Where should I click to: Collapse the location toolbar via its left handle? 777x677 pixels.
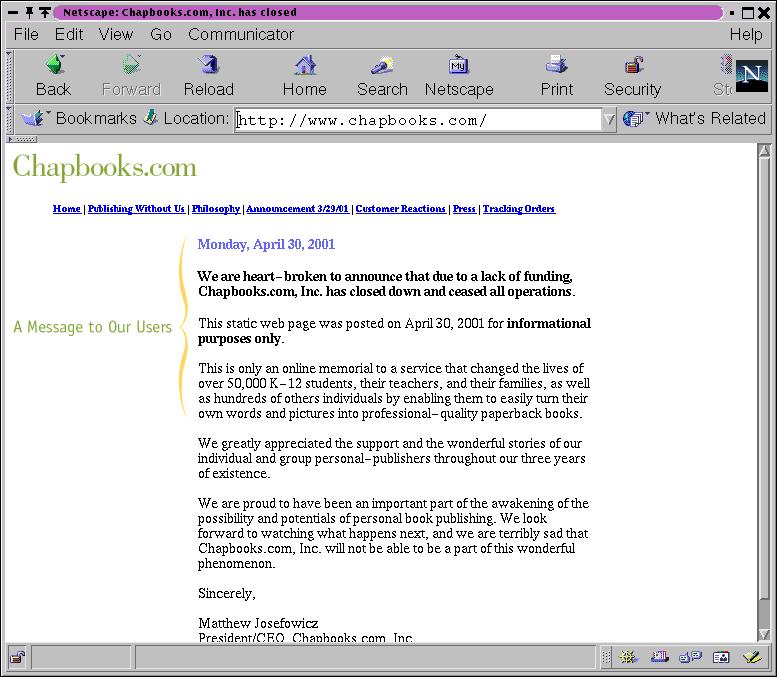pyautogui.click(x=9, y=119)
